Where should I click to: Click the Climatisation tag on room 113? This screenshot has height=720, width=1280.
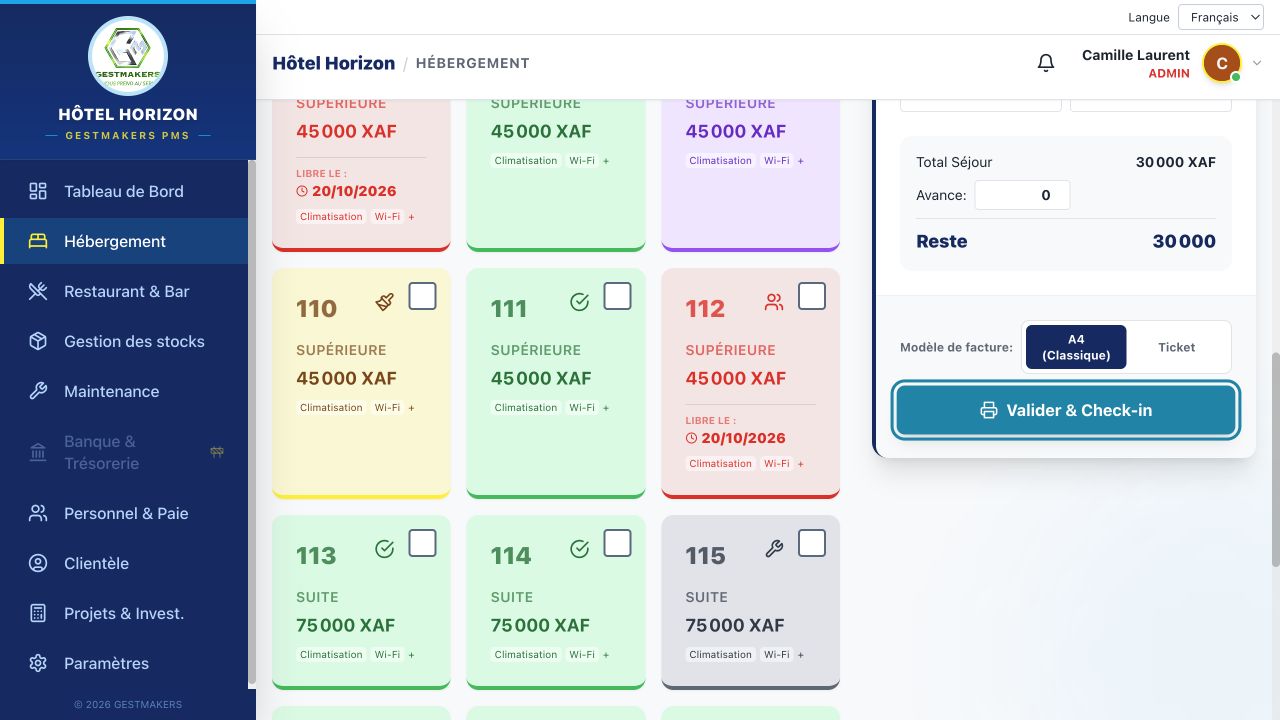(331, 655)
